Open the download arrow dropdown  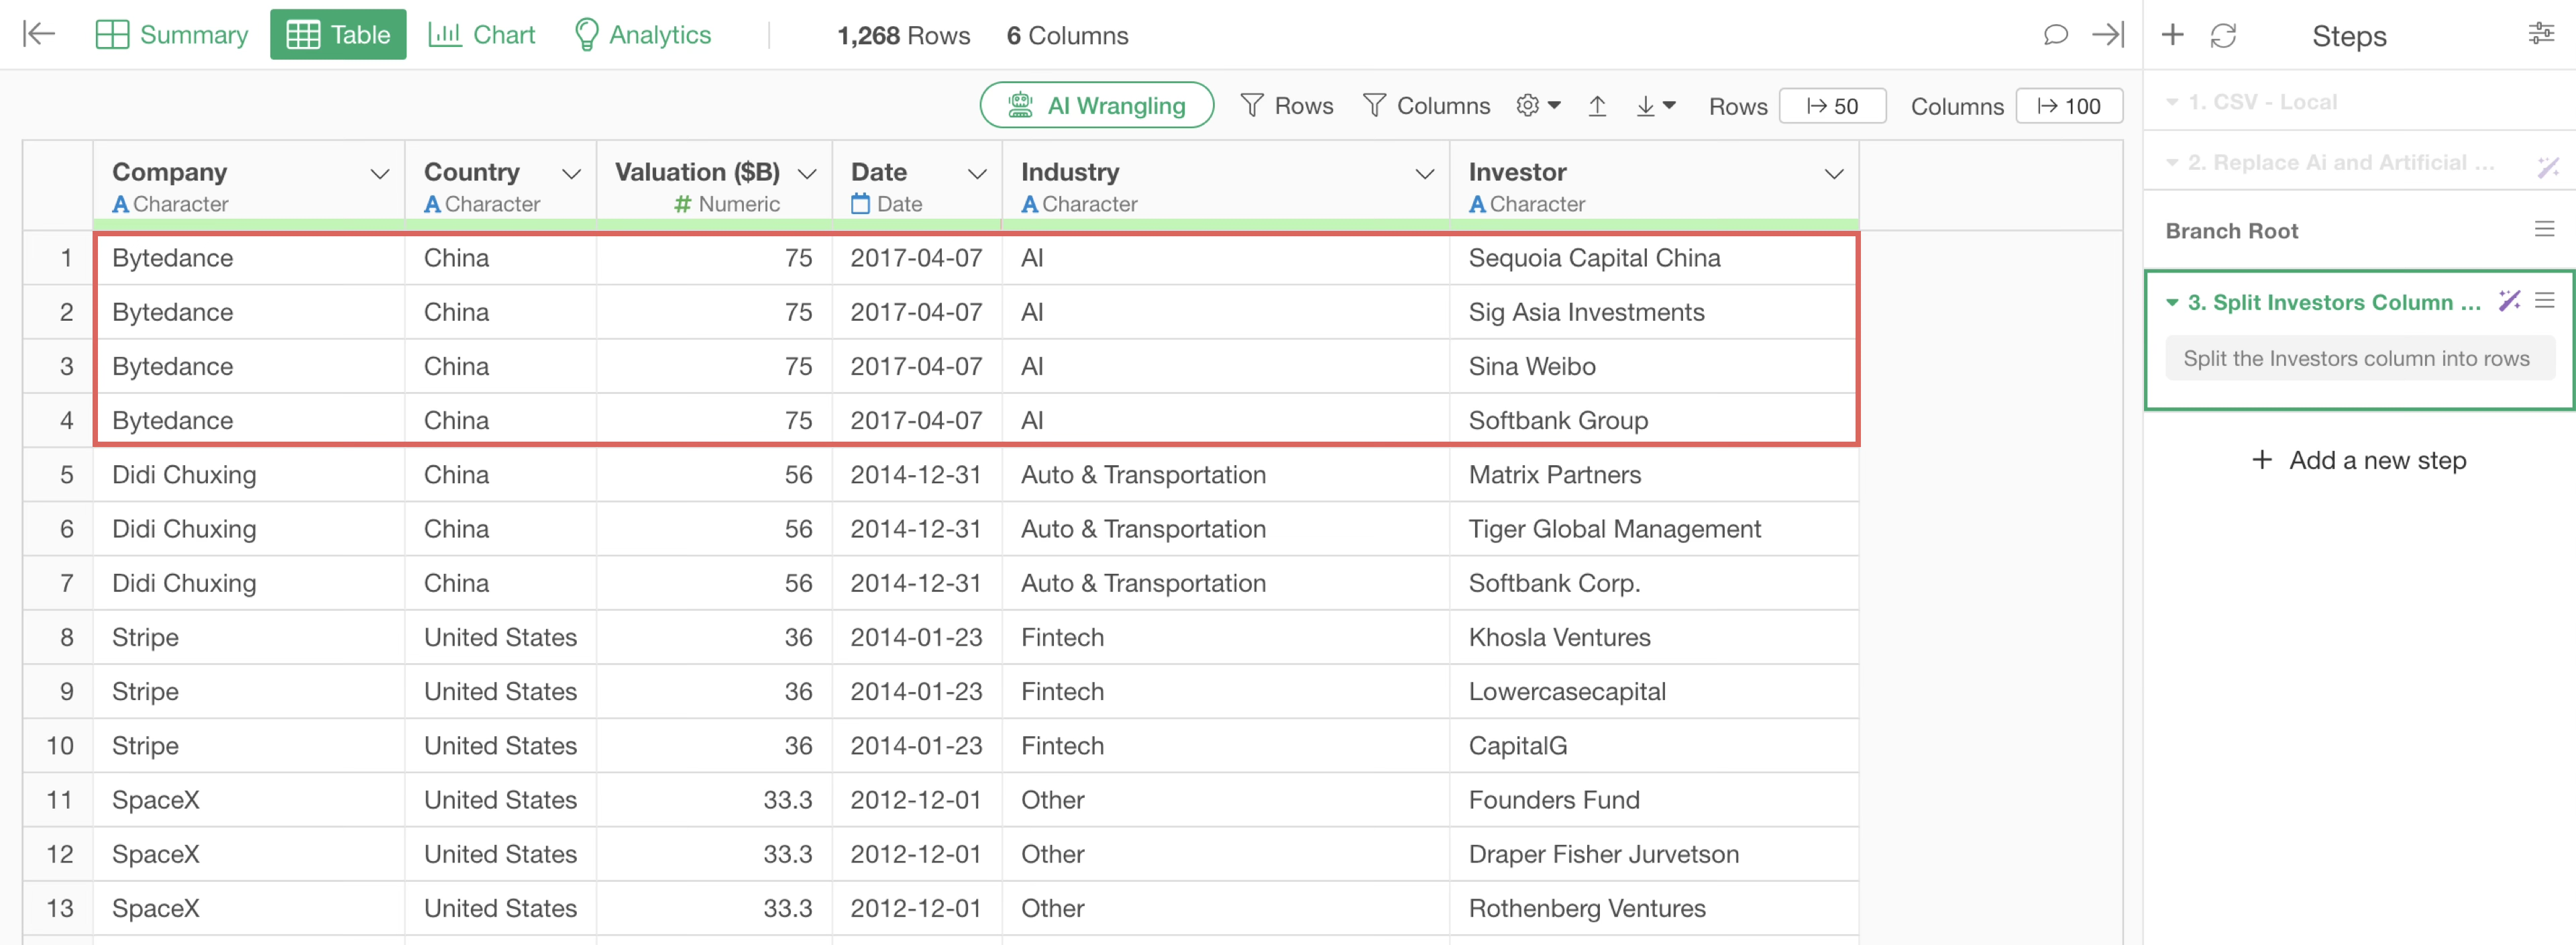point(1655,105)
